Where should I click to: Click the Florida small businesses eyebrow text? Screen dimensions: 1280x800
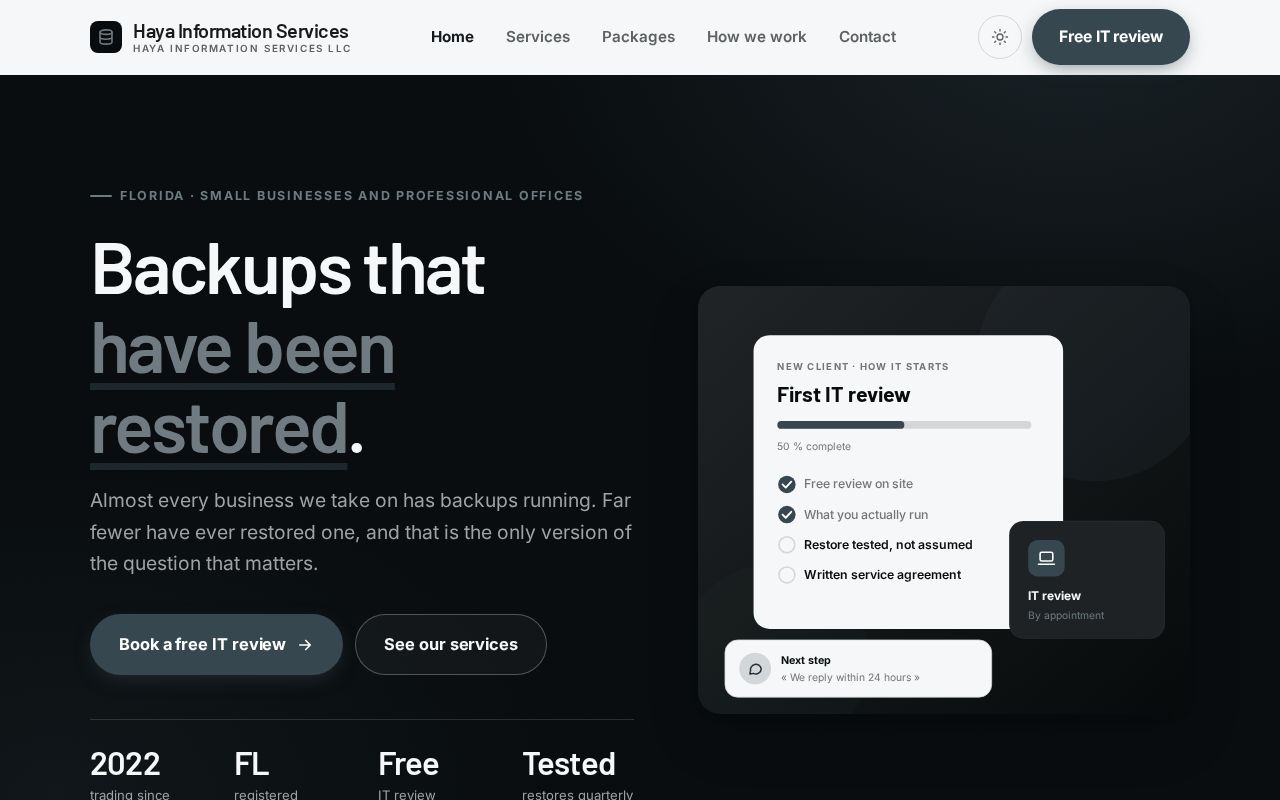(x=352, y=196)
